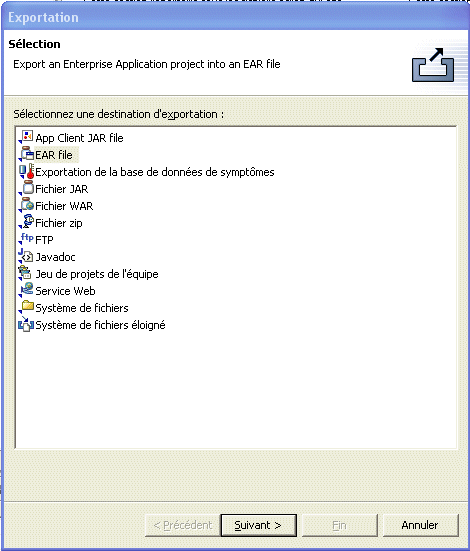Viewport: 470px width, 551px height.
Task: Click the empty area of the destination list
Action: click(x=236, y=390)
